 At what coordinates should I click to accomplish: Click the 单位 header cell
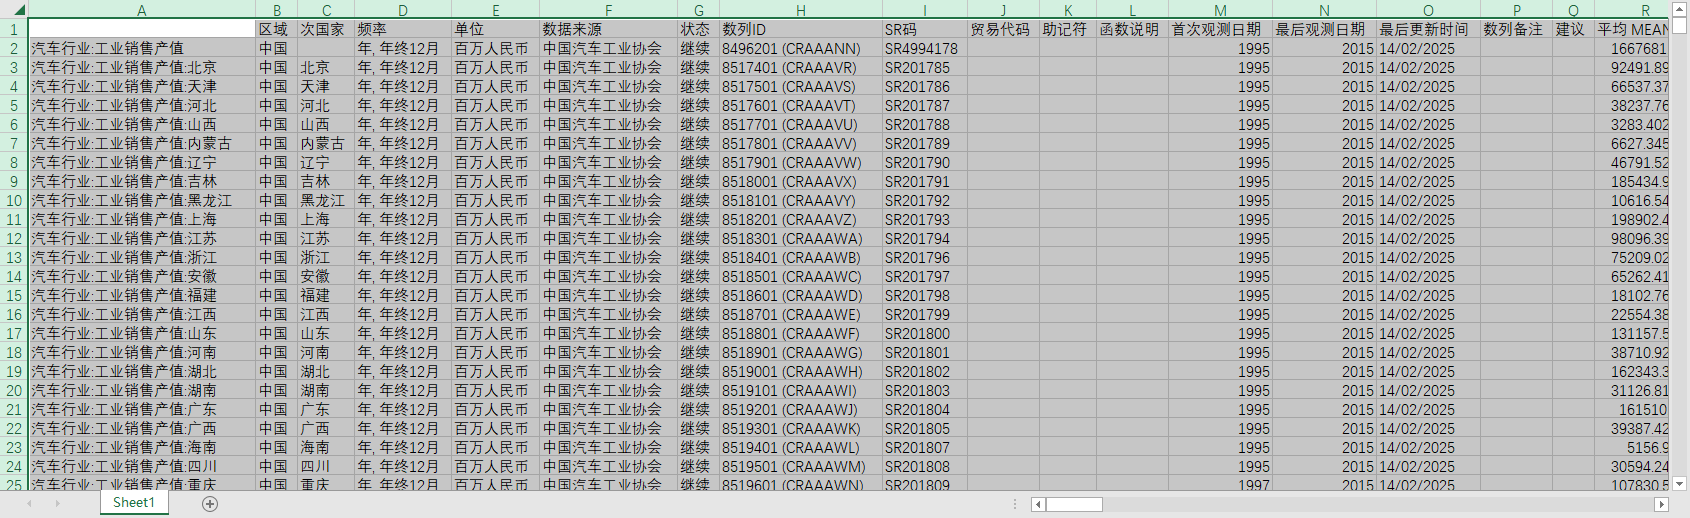pyautogui.click(x=495, y=29)
